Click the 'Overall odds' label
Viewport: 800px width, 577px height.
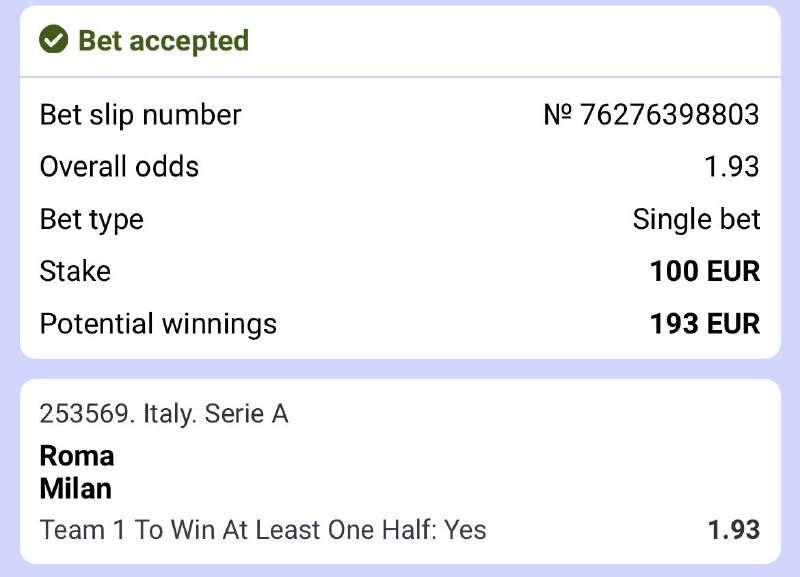click(x=119, y=167)
